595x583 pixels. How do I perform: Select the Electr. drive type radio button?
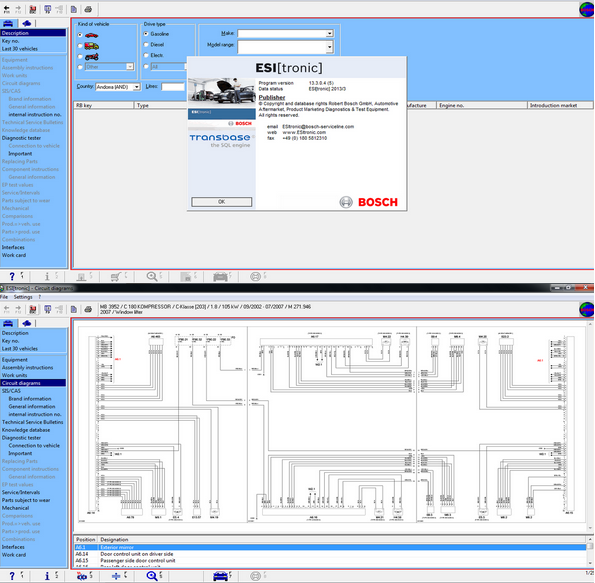point(146,55)
